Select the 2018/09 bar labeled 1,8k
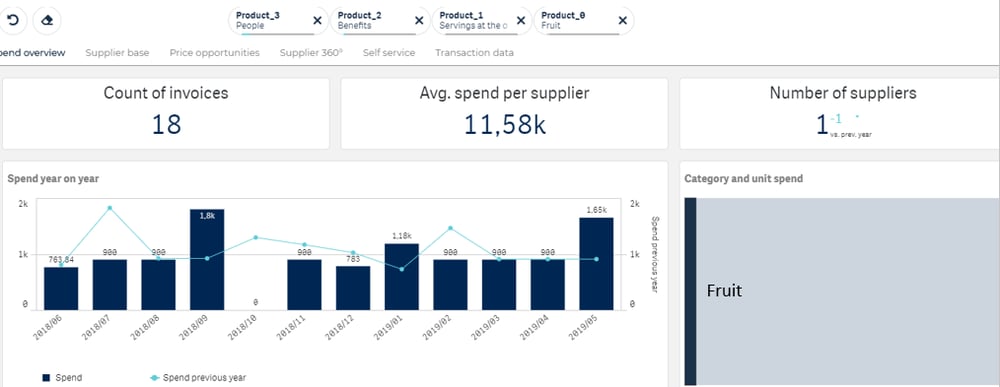1000x387 pixels. (207, 259)
